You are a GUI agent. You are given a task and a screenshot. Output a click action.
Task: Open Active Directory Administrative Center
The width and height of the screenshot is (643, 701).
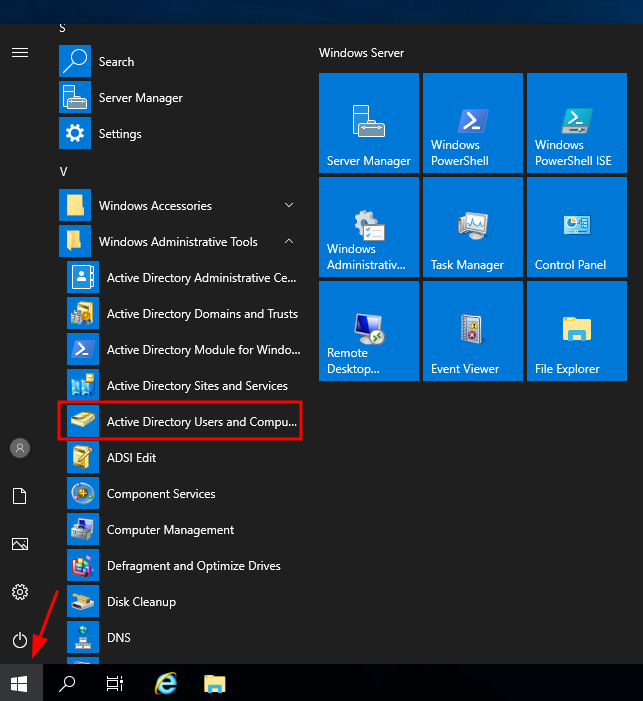pos(183,278)
